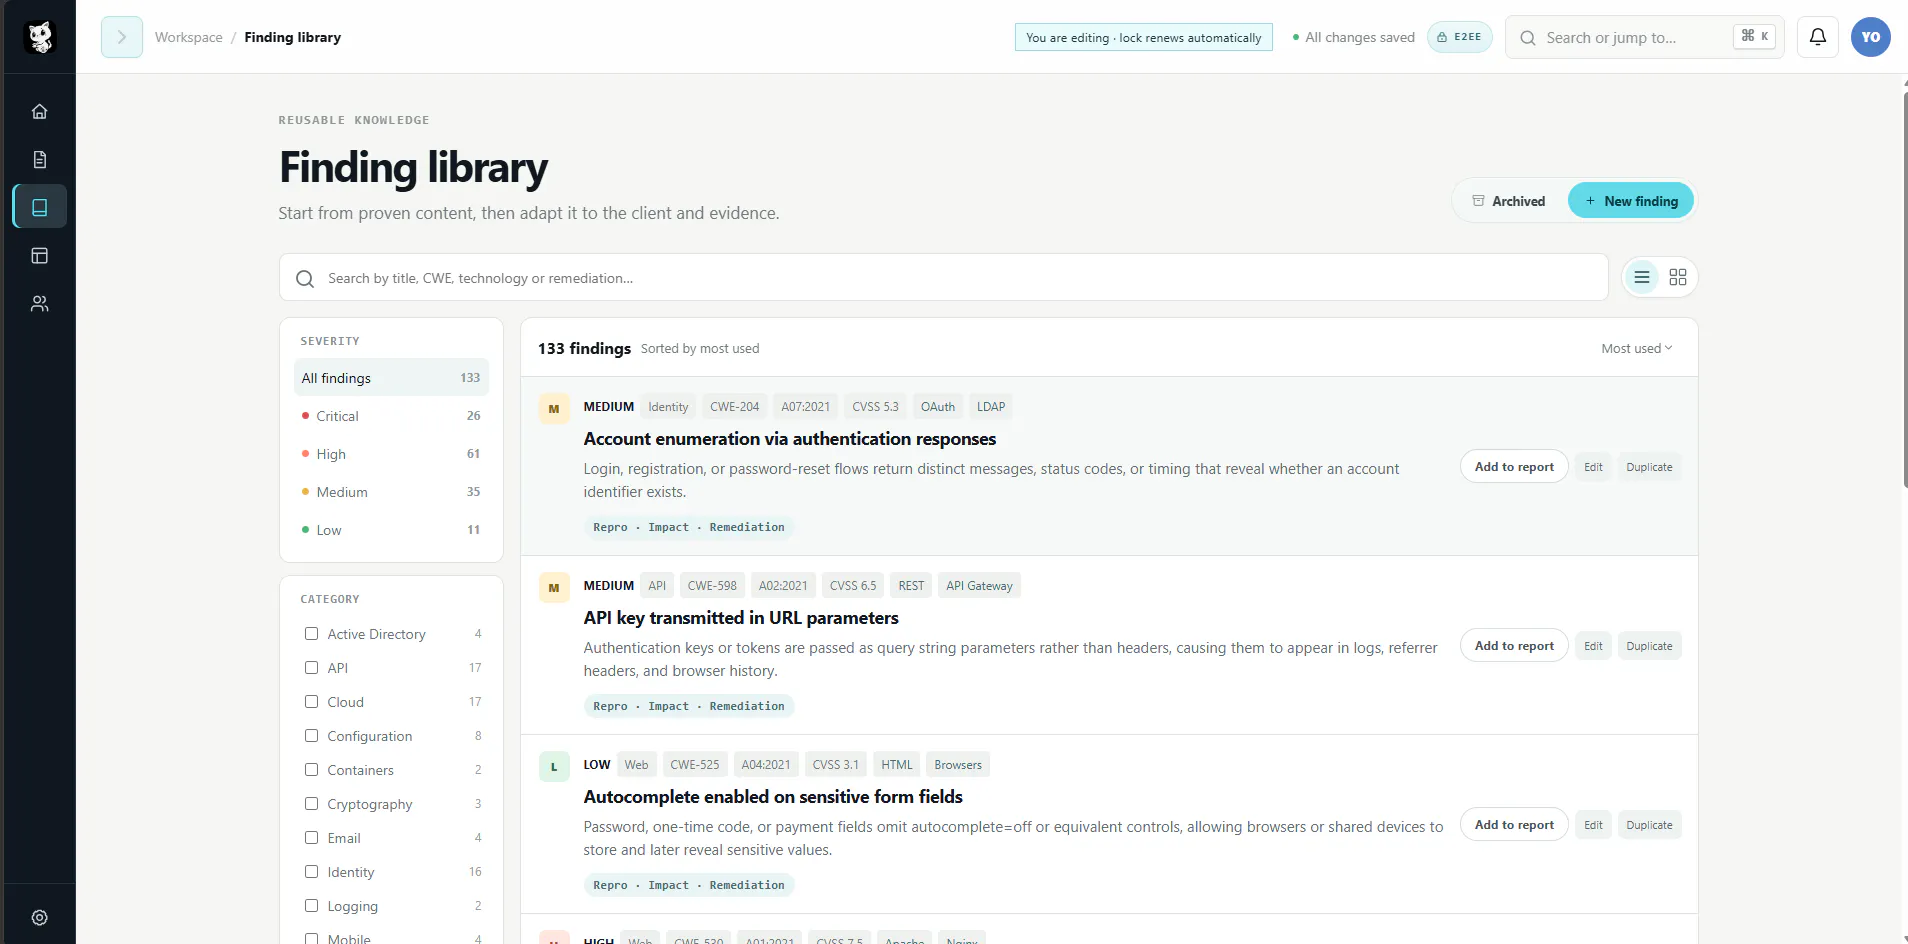Check the Cryptography category checkbox
1908x944 pixels.
311,803
